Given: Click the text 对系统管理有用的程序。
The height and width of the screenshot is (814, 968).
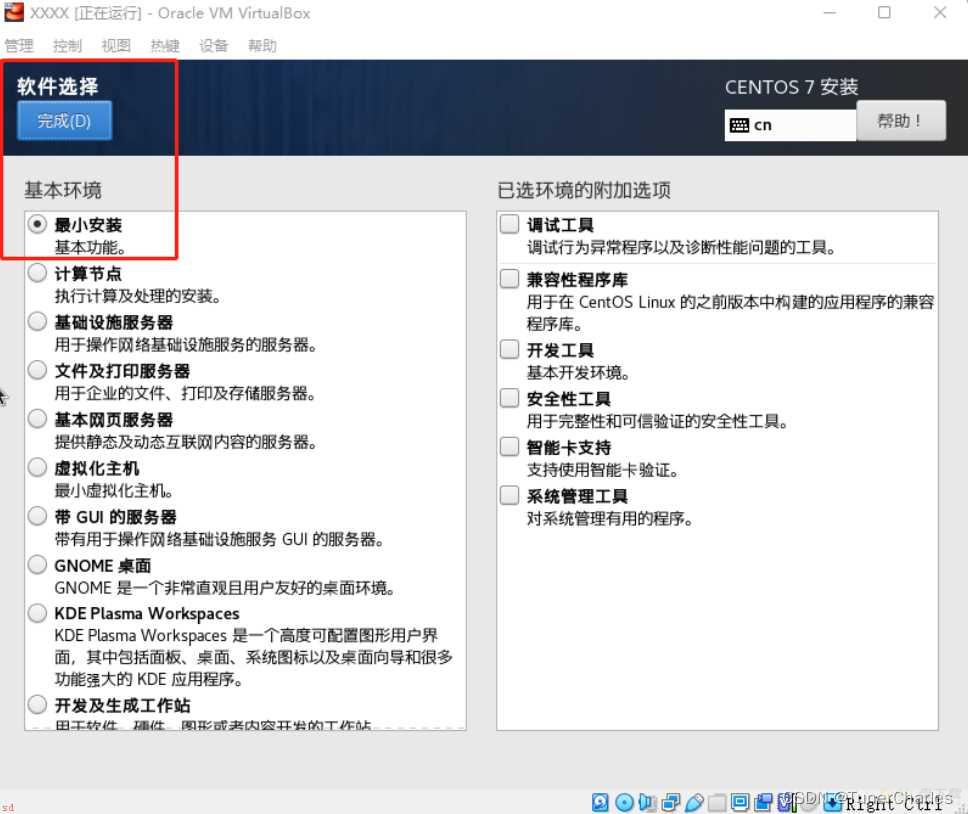Looking at the screenshot, I should pyautogui.click(x=610, y=519).
